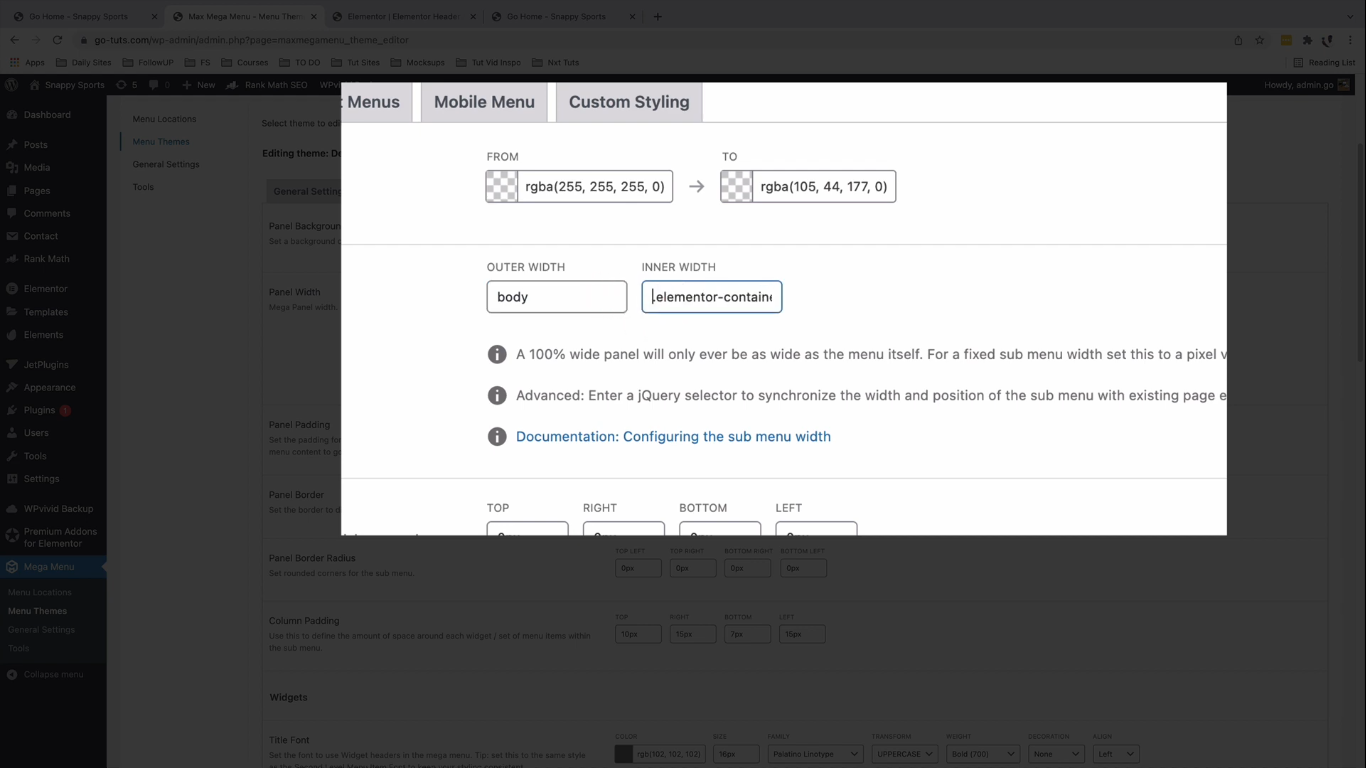The image size is (1366, 768).
Task: Click the browser address bar URL
Action: pyautogui.click(x=251, y=40)
